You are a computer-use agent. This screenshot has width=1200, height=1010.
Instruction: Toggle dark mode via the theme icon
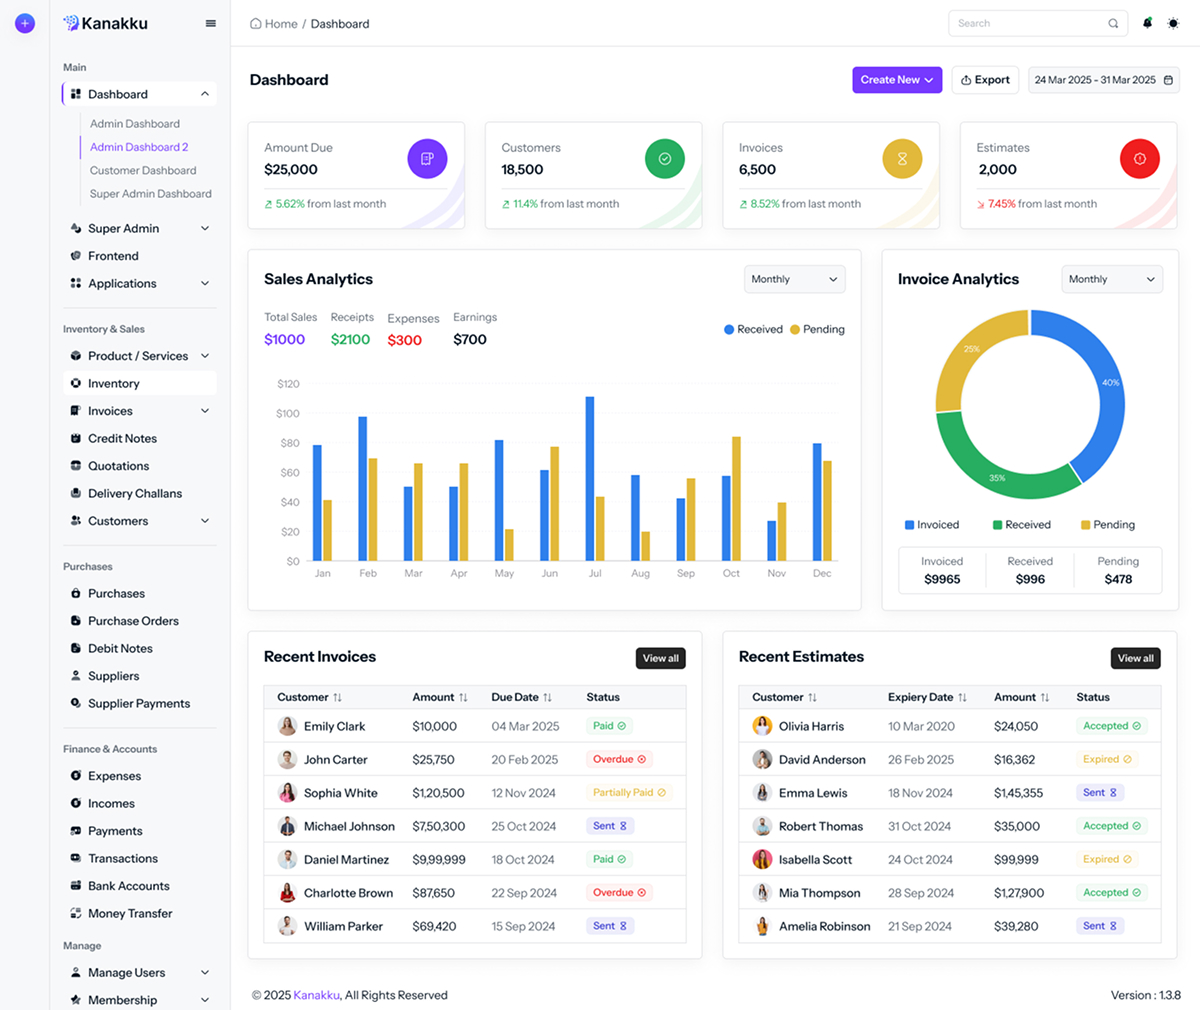(x=1173, y=23)
